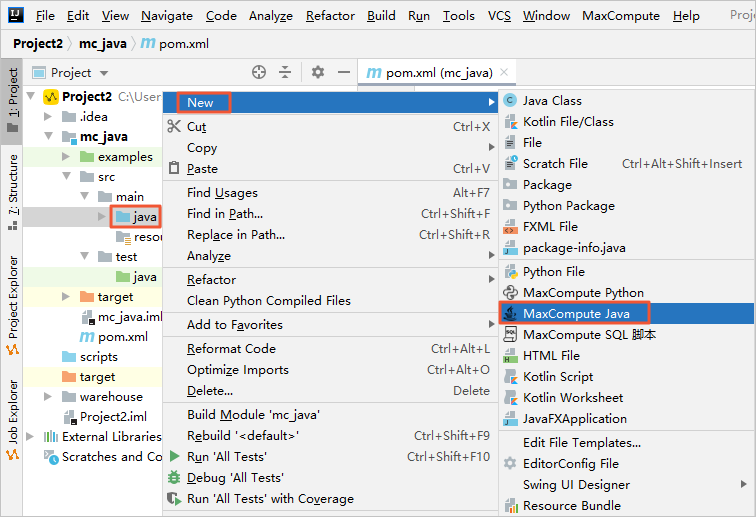Open Add to Favorites submenu

click(330, 325)
